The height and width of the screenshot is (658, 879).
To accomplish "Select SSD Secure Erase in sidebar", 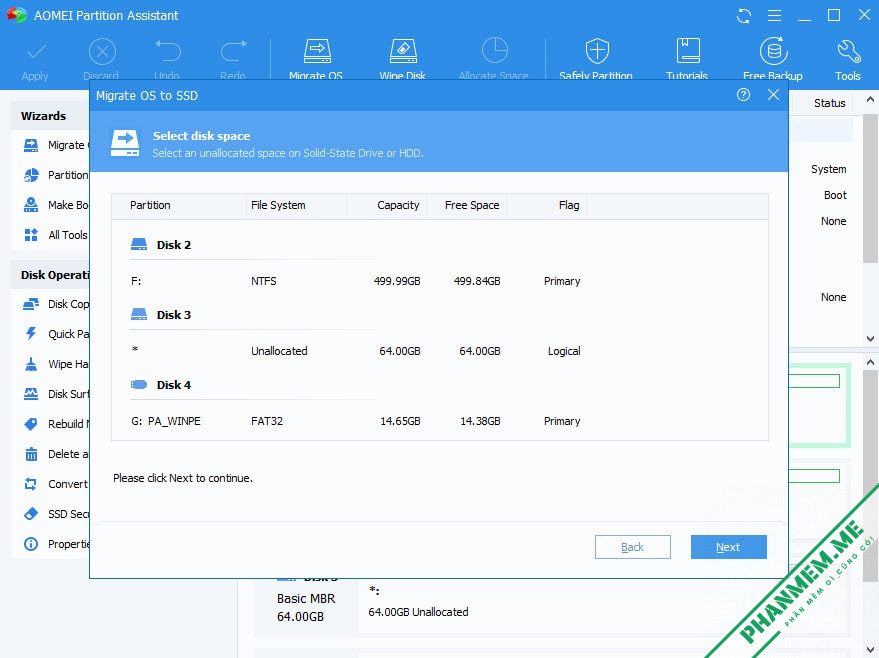I will coord(55,514).
